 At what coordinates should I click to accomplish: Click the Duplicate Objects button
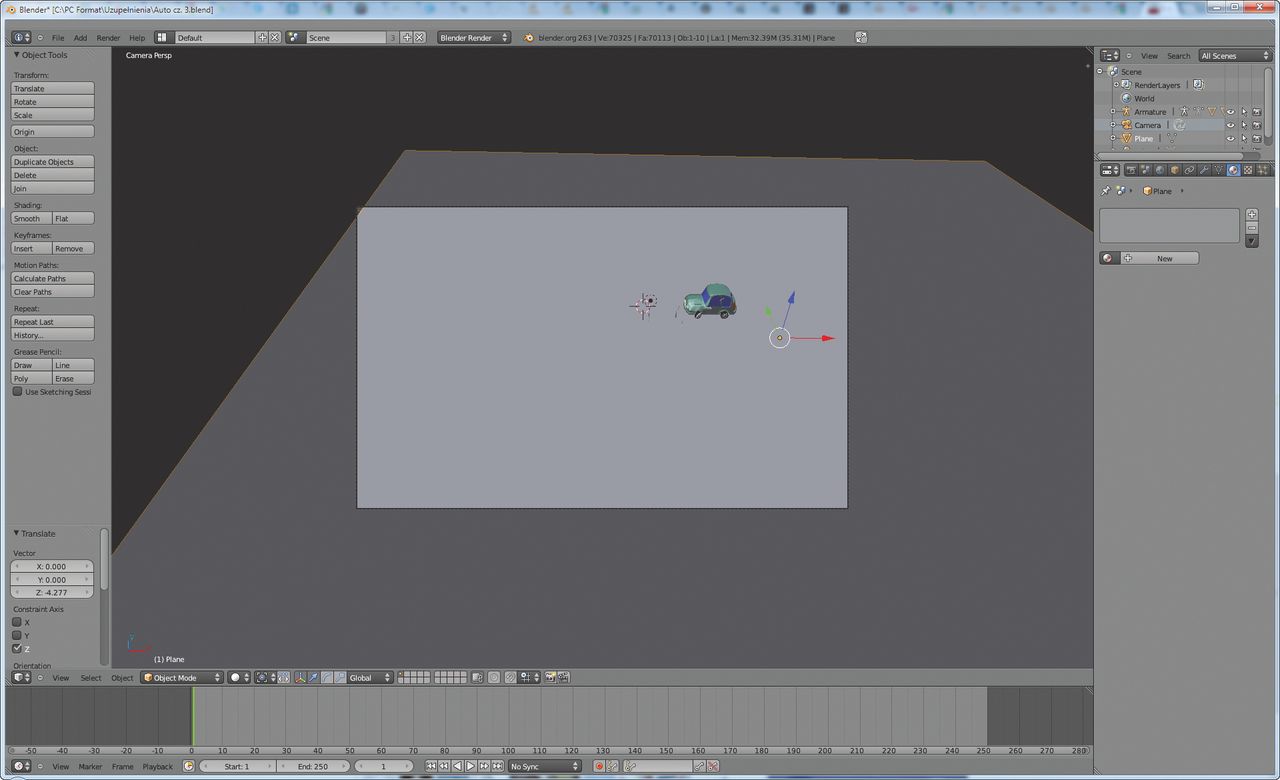(x=52, y=161)
